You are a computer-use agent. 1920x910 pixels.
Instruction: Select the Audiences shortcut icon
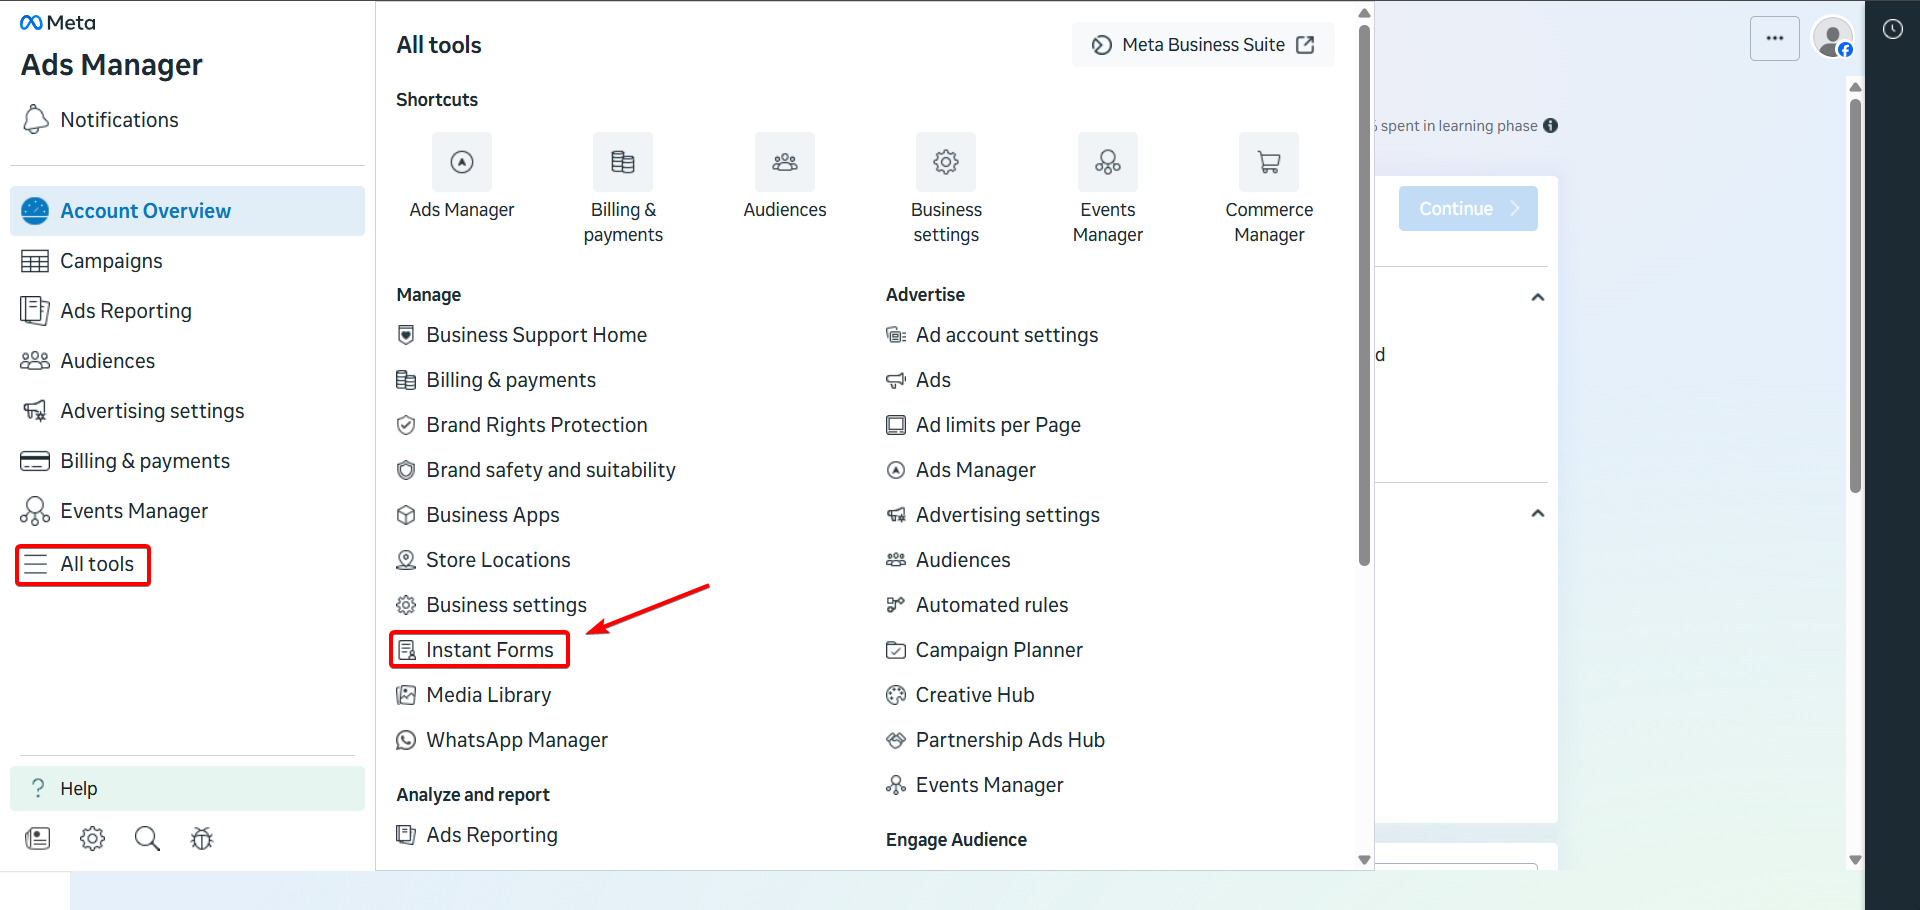point(784,161)
